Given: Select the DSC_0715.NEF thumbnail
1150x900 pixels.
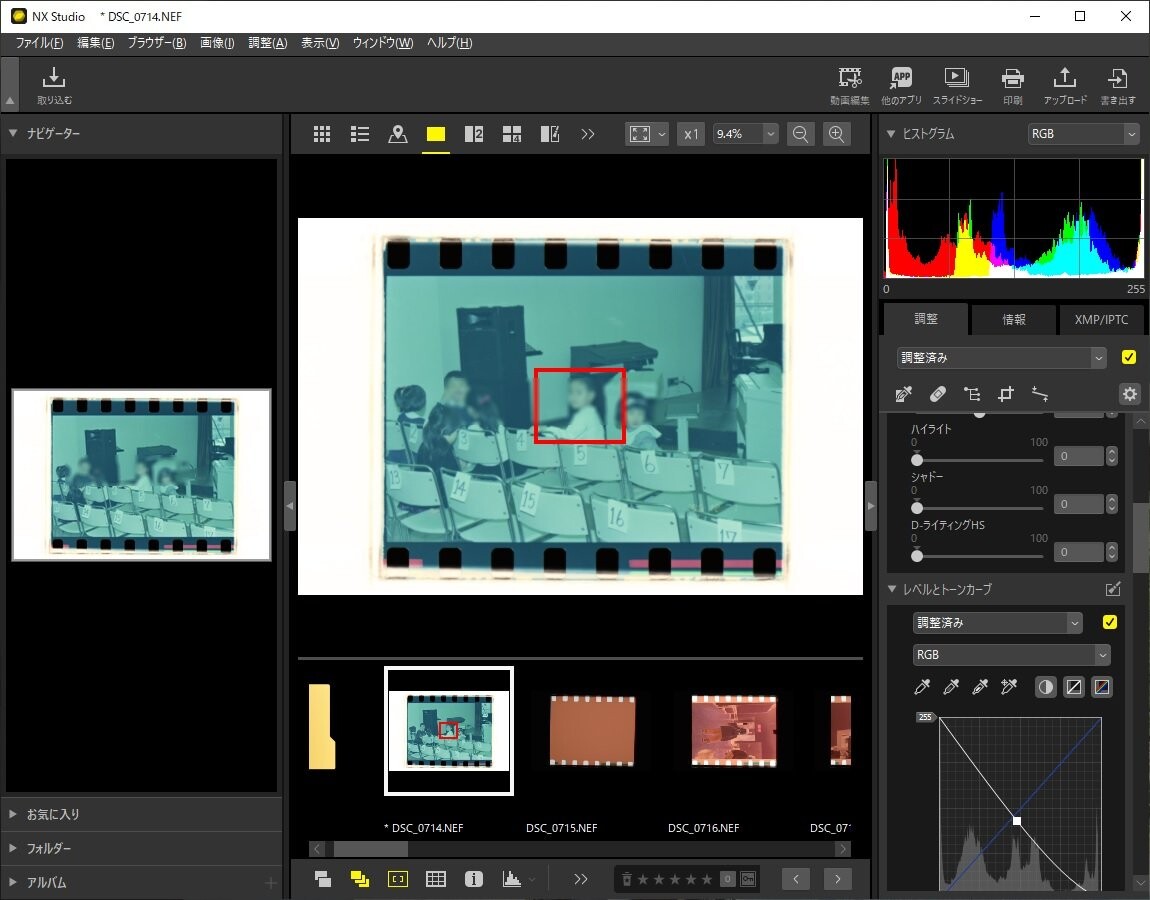Looking at the screenshot, I should pos(592,730).
